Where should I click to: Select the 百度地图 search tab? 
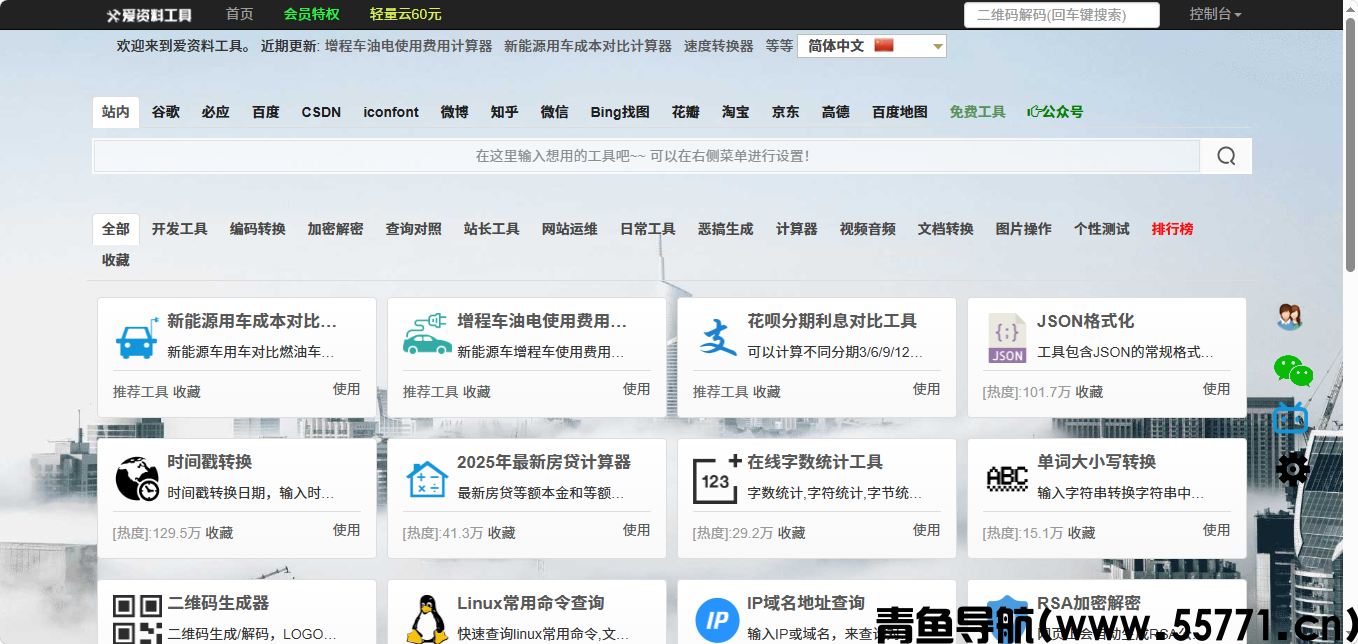pyautogui.click(x=899, y=112)
